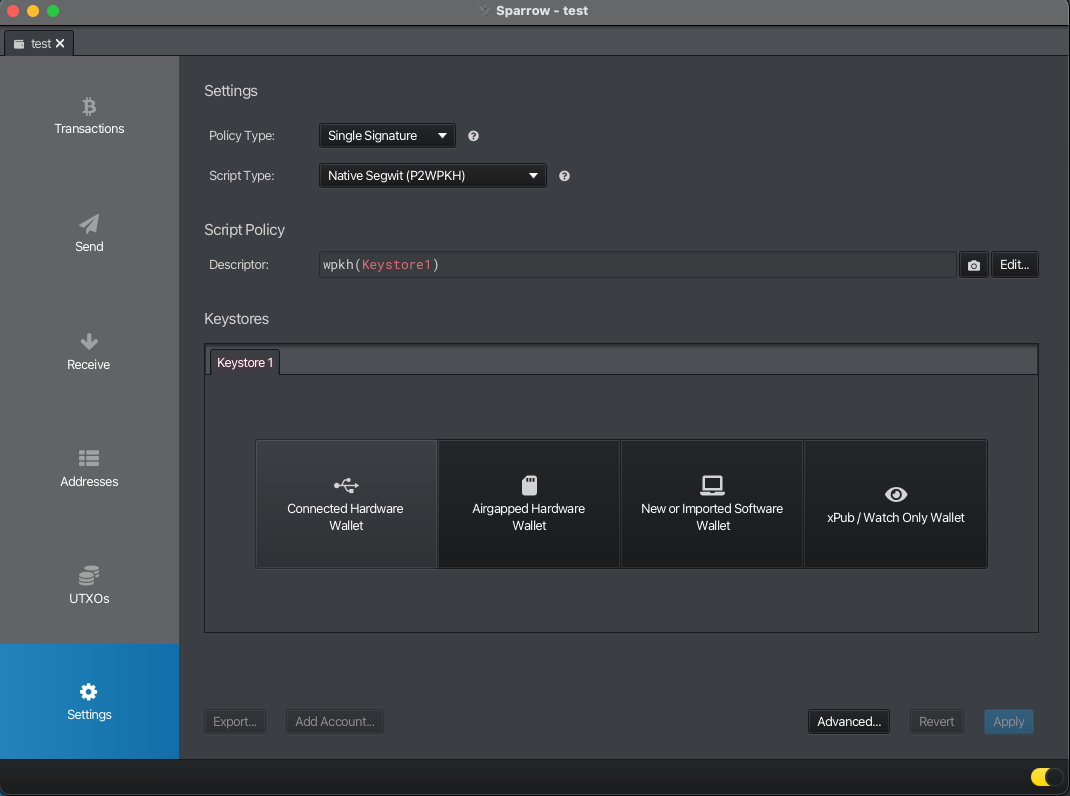This screenshot has width=1070, height=796.
Task: Toggle the server connection switch
Action: click(1047, 777)
